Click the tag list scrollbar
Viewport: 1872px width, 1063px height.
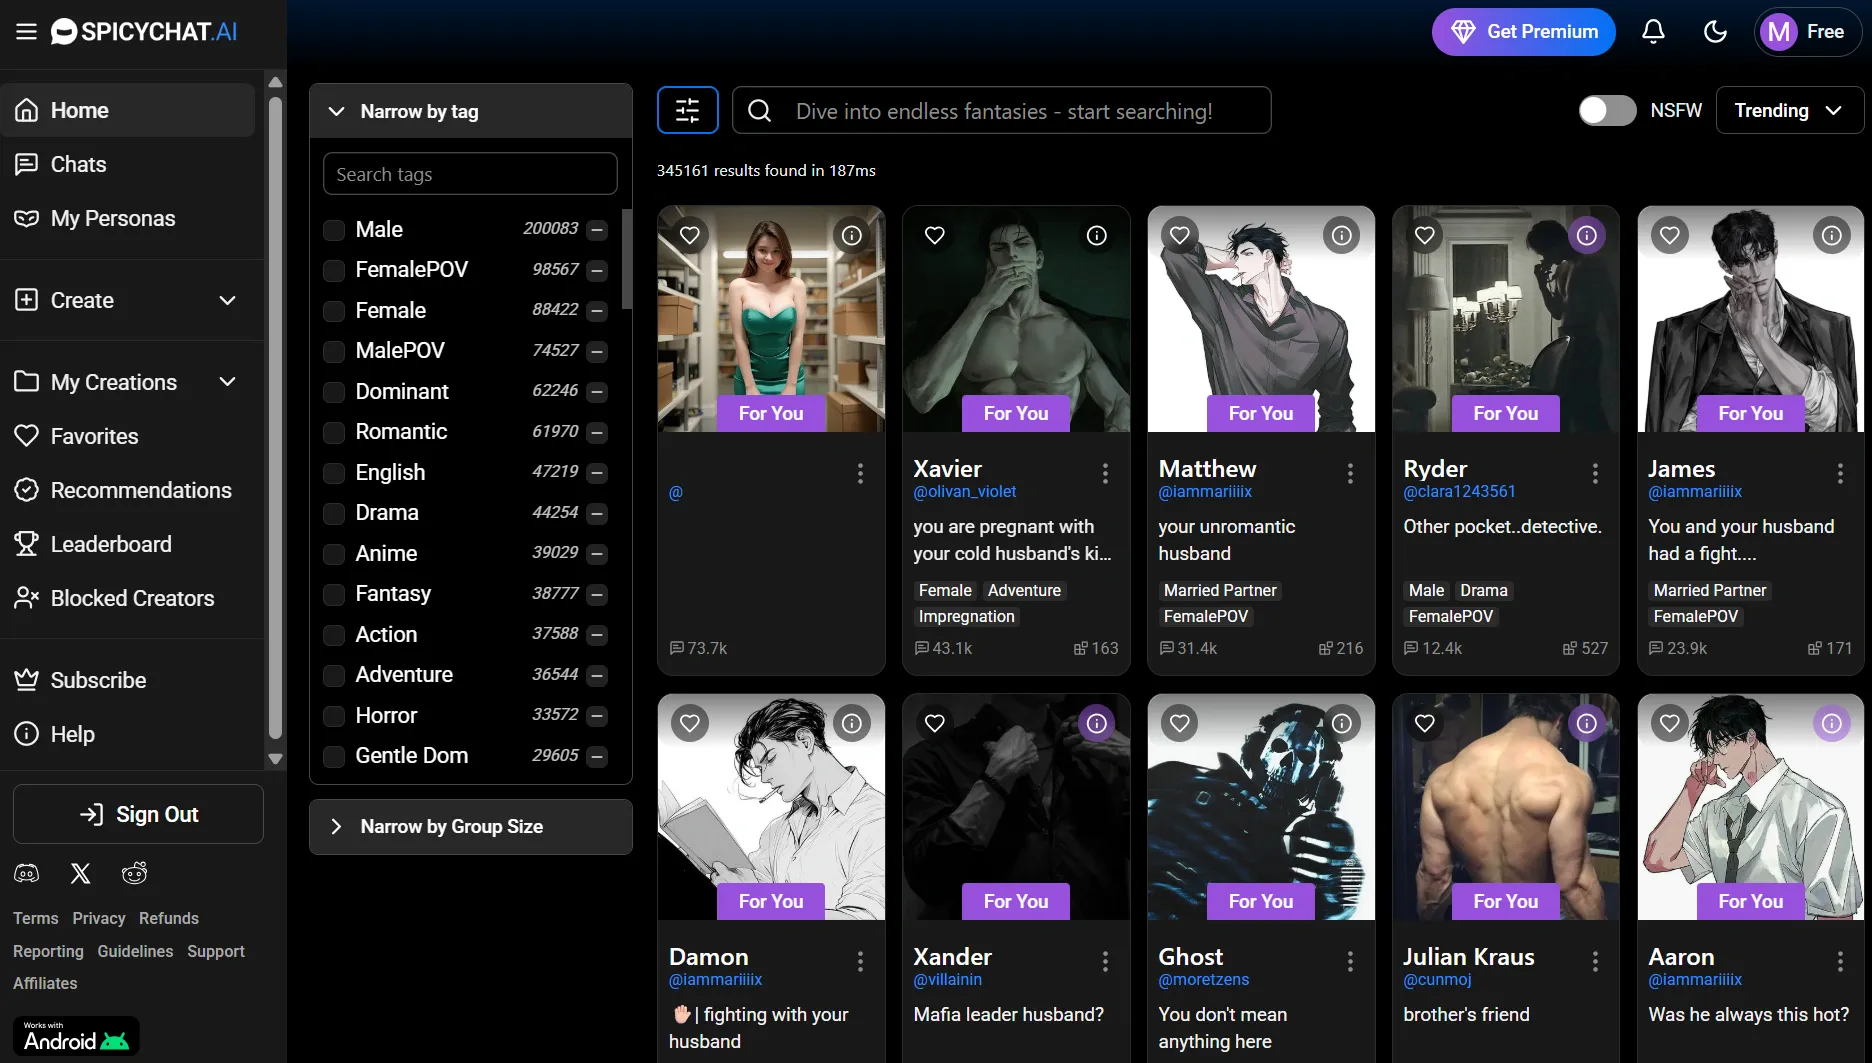(x=626, y=259)
